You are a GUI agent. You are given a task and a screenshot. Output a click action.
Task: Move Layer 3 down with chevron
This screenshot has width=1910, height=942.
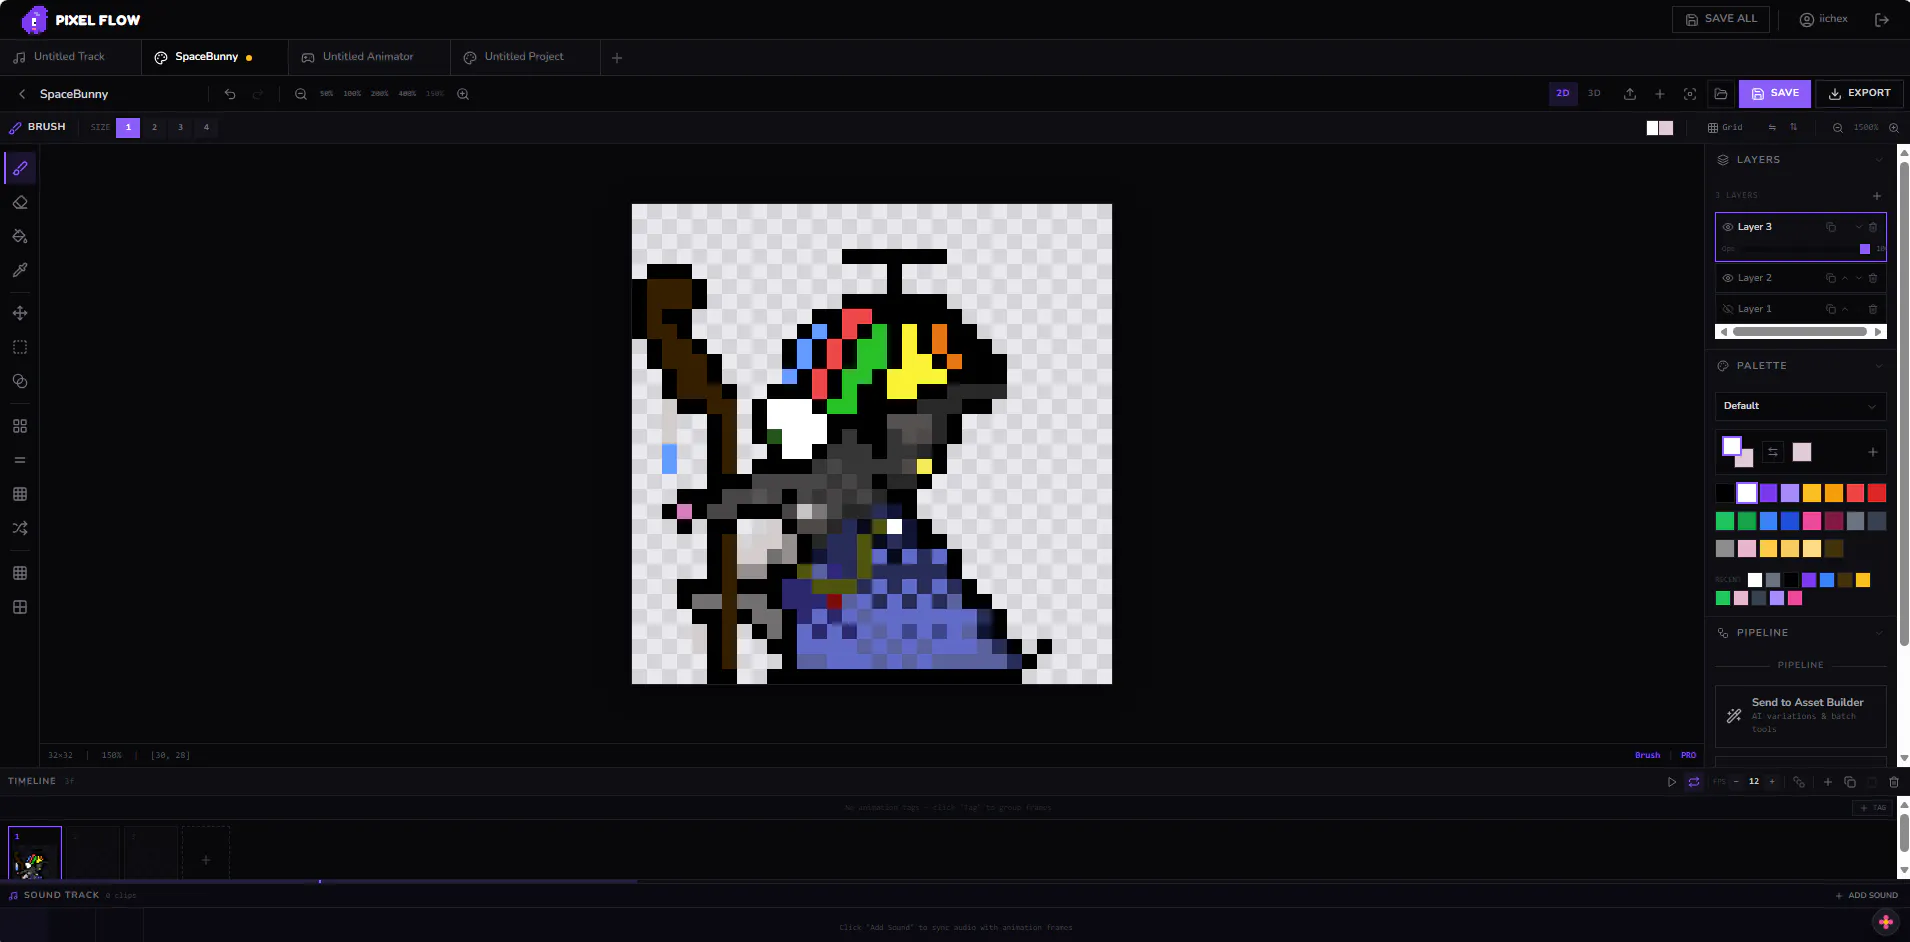click(1859, 227)
